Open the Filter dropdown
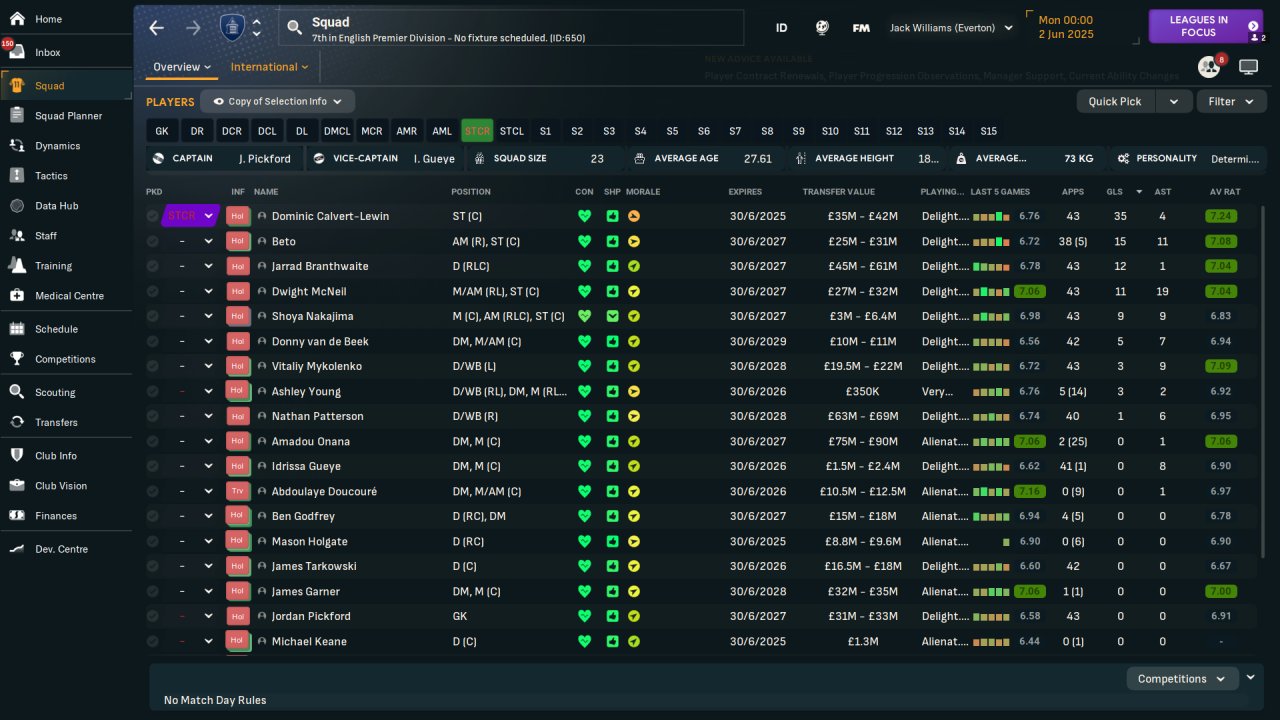The image size is (1280, 720). coord(1229,101)
